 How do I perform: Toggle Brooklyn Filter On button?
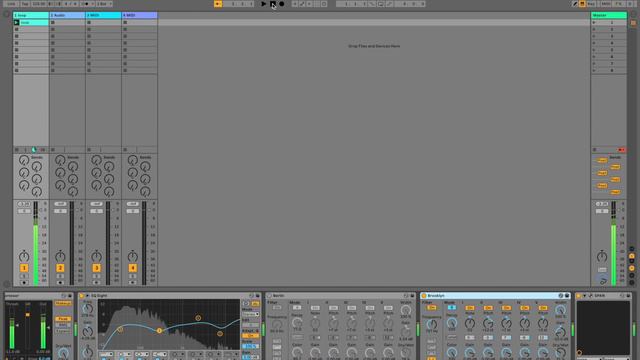[431, 308]
